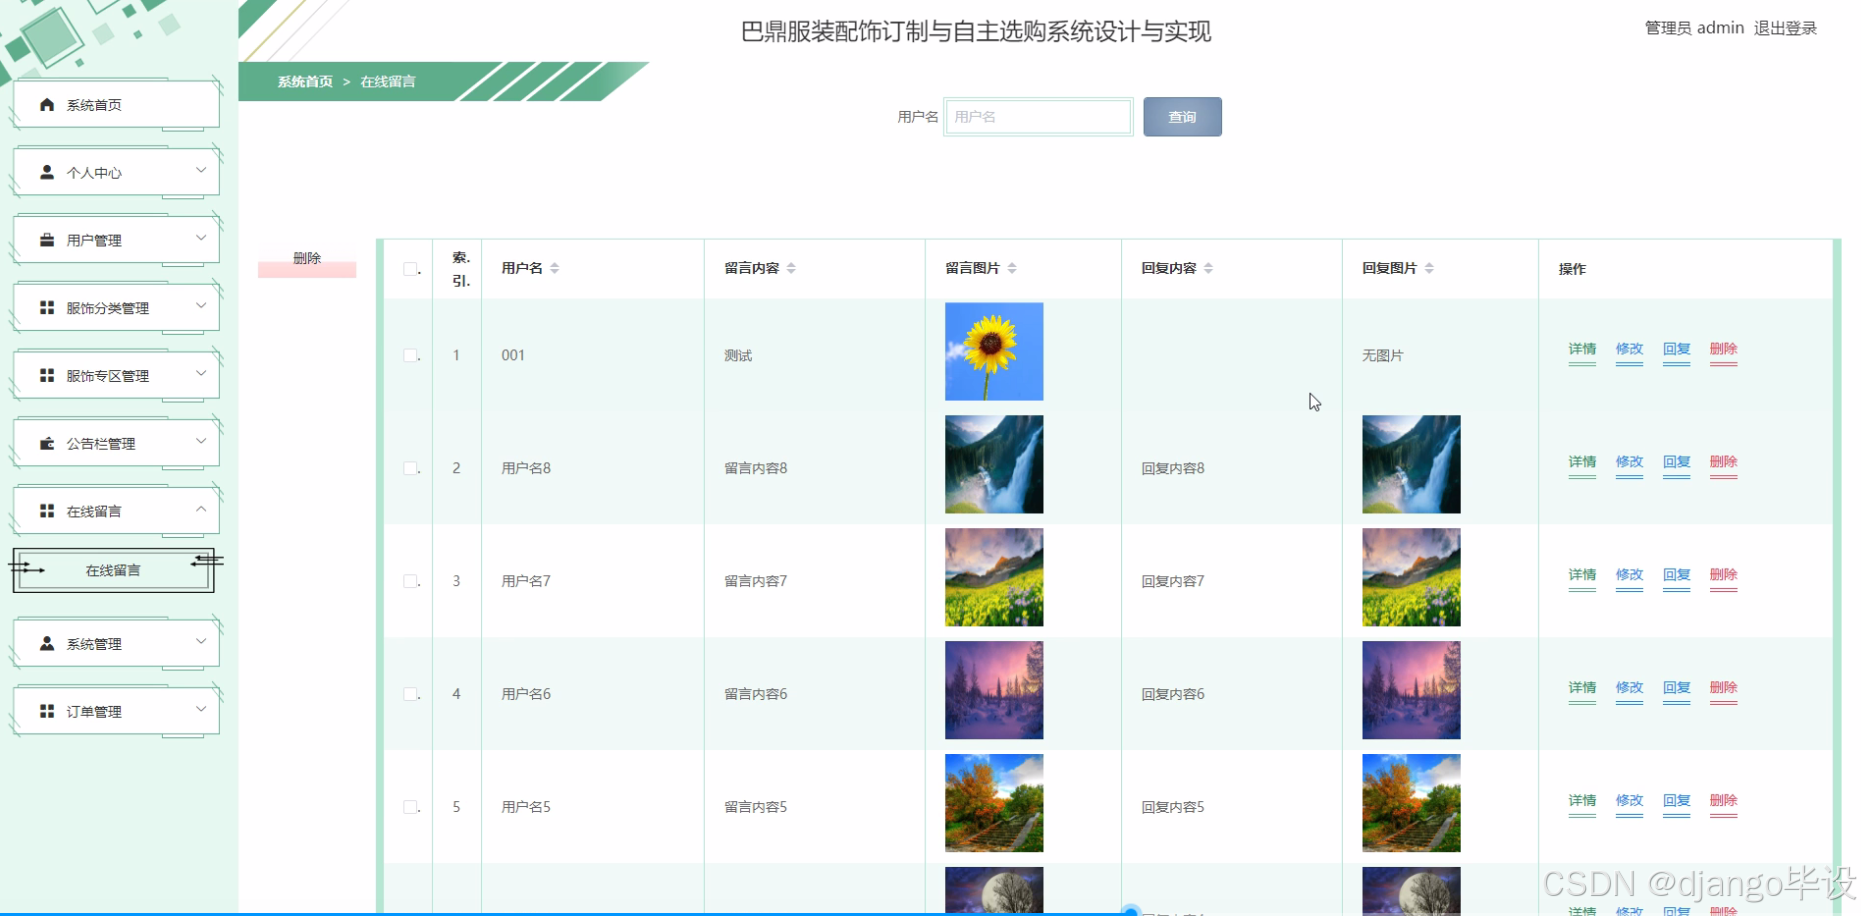This screenshot has width=1861, height=916.
Task: Open 详情 for user 001
Action: [x=1582, y=349]
